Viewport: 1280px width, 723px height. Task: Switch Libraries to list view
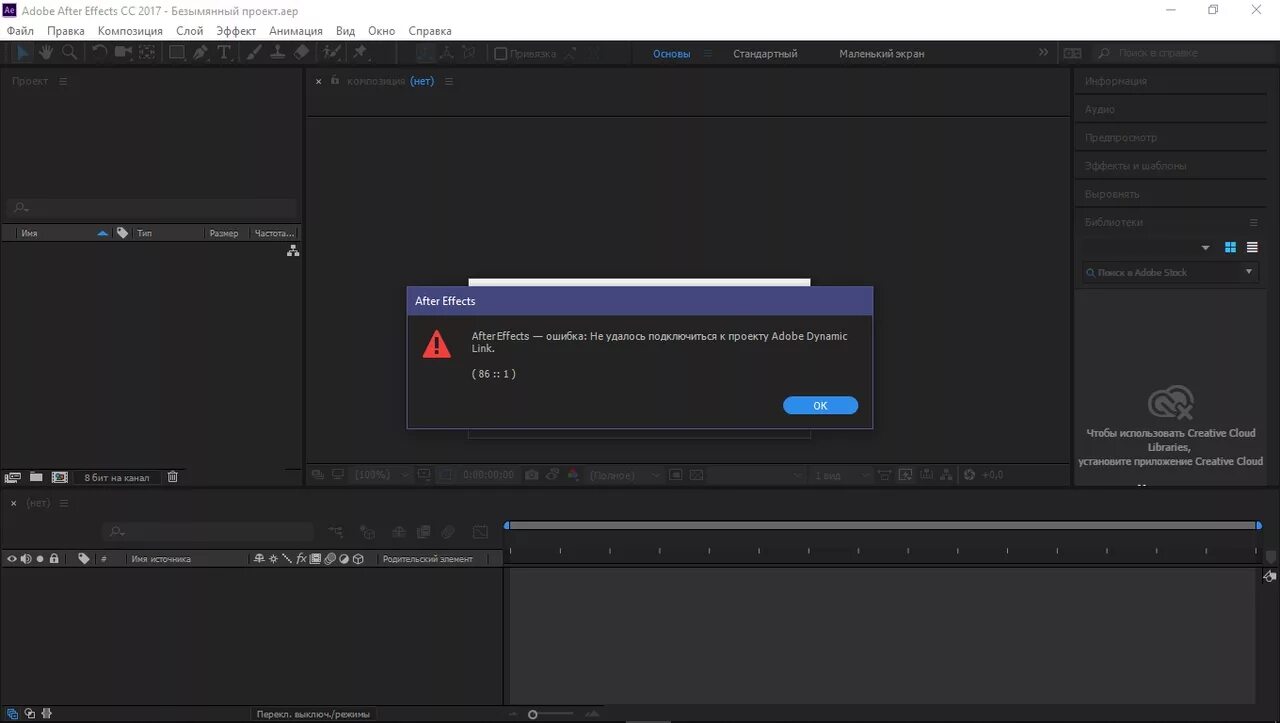(x=1252, y=247)
